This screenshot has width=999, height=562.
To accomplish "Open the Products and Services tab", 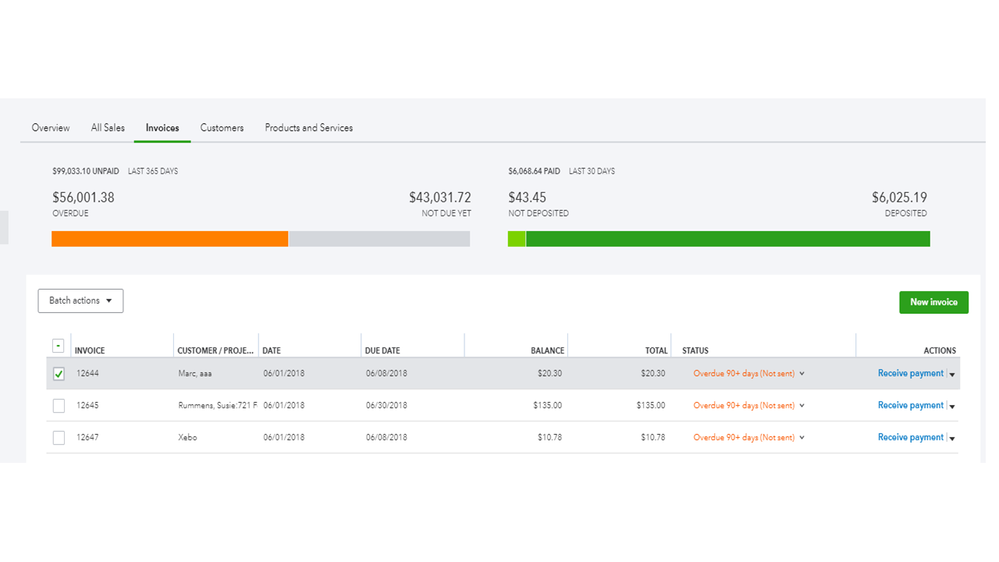I will [309, 128].
